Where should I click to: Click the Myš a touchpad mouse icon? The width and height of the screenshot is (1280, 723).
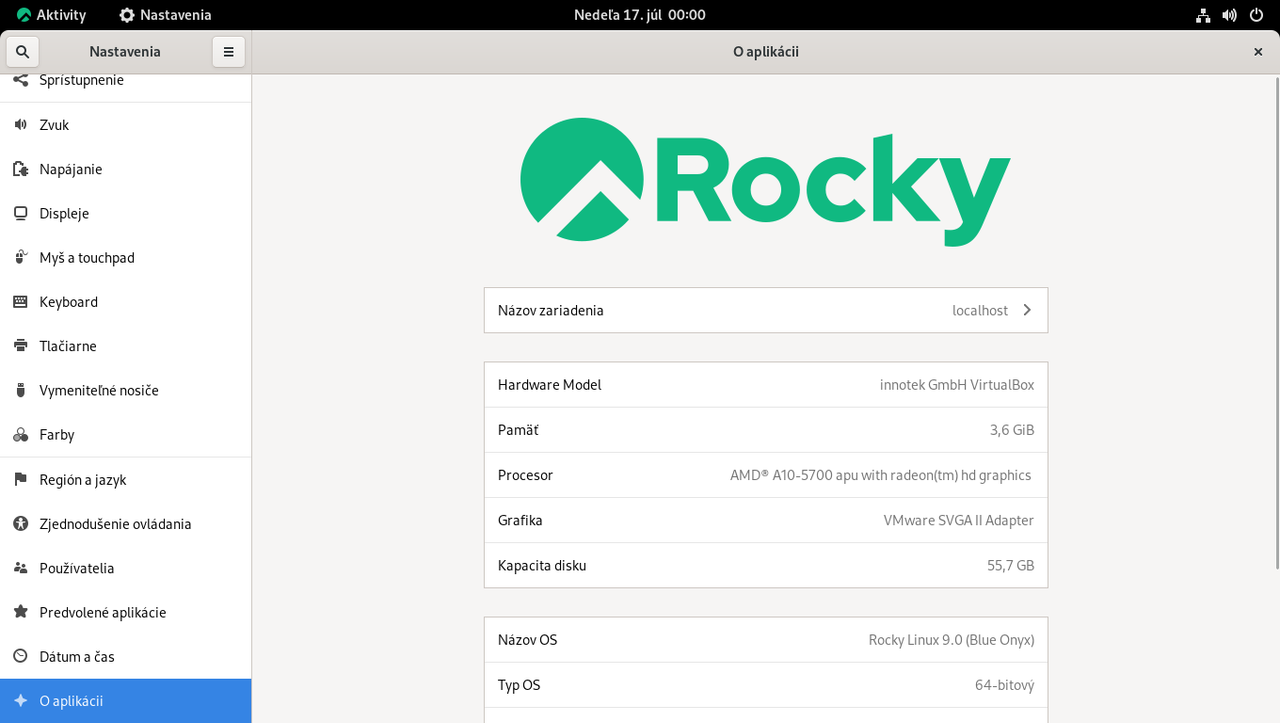click(x=21, y=257)
